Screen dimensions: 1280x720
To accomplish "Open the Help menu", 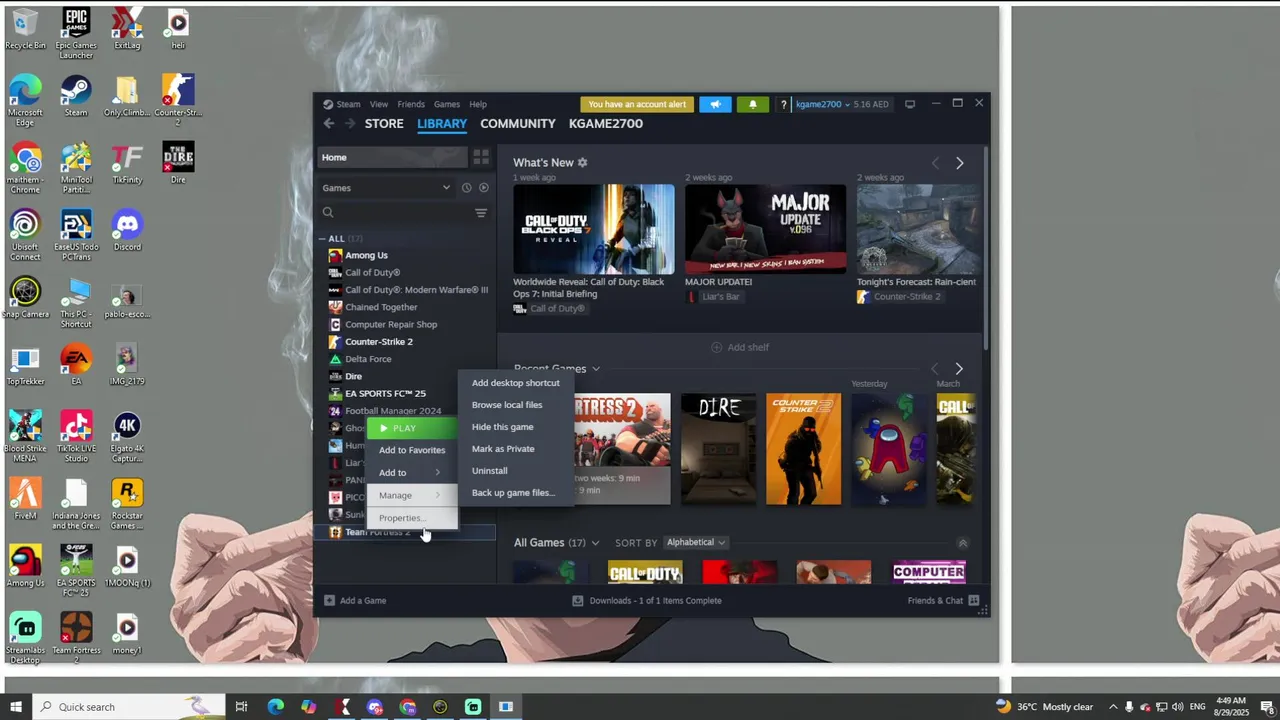I will (478, 104).
